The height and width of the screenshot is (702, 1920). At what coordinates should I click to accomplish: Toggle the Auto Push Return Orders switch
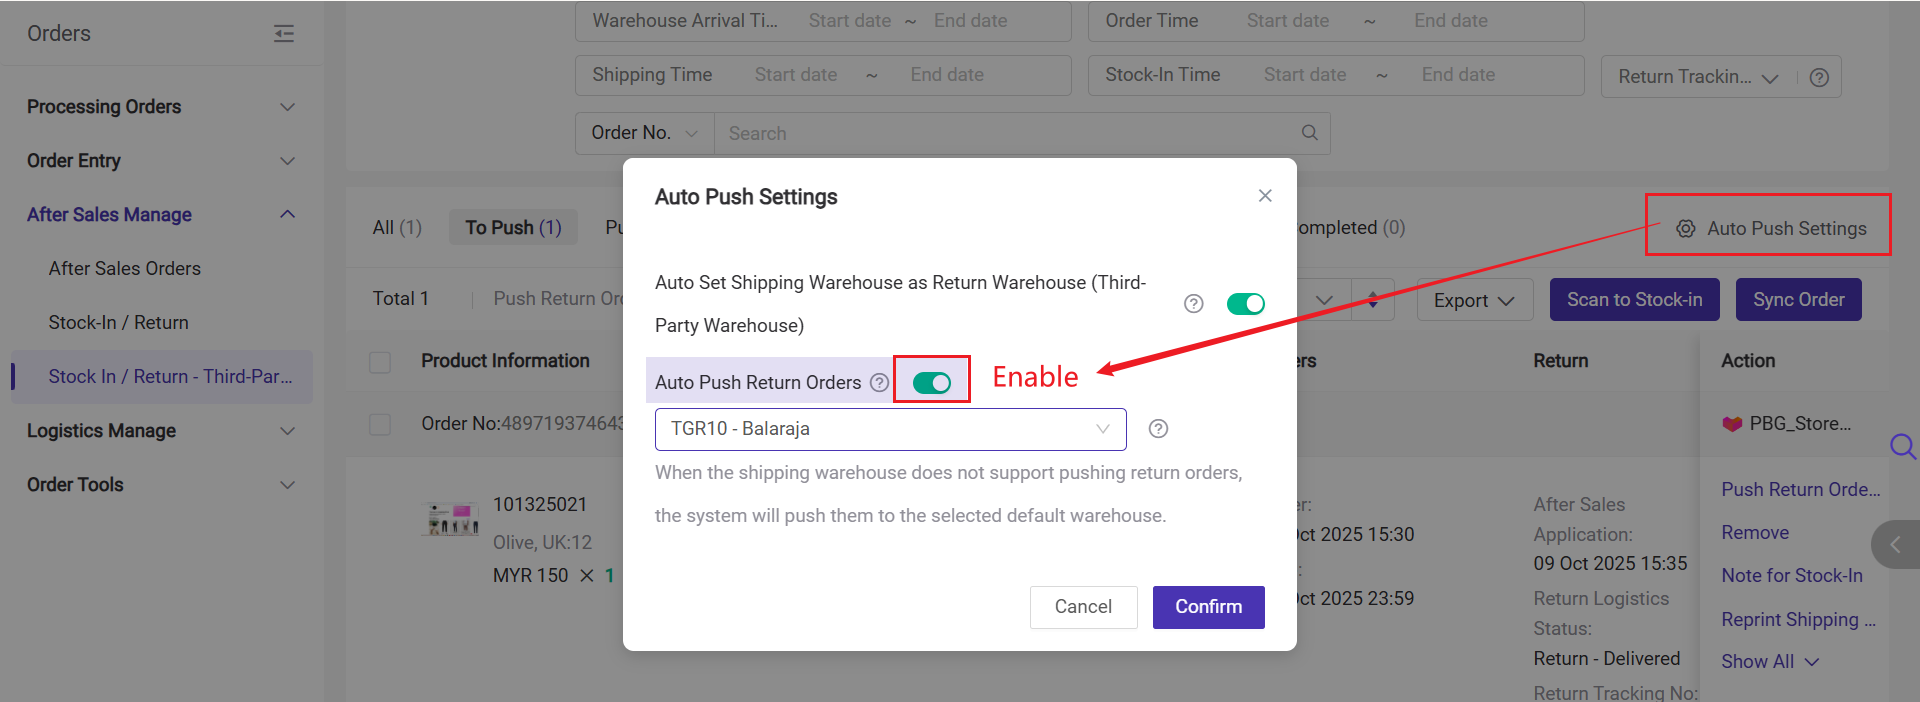pyautogui.click(x=932, y=383)
